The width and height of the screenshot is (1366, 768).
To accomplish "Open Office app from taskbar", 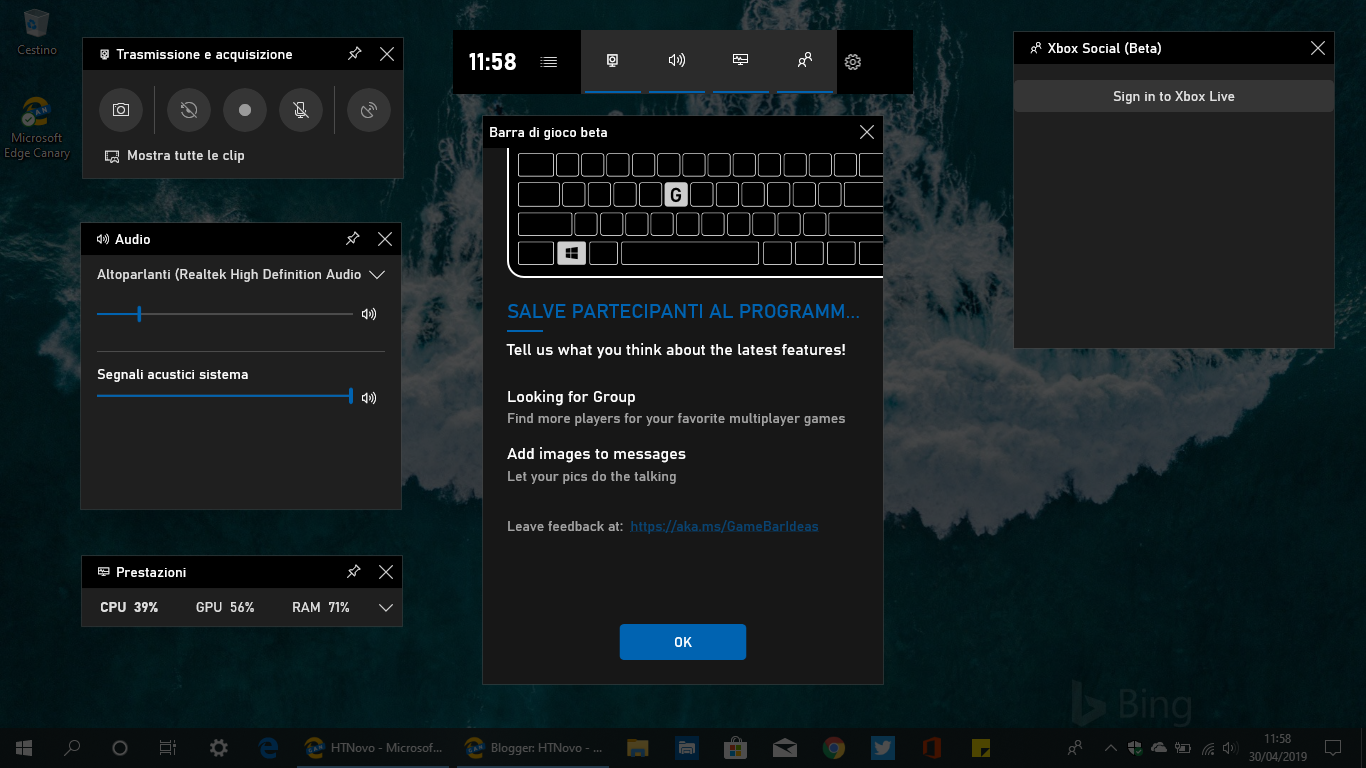I will [x=932, y=748].
